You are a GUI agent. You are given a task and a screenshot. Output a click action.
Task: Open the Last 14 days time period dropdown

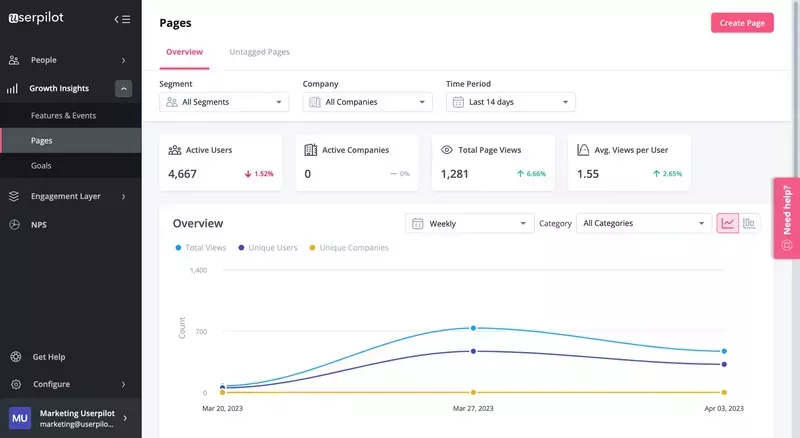click(510, 102)
